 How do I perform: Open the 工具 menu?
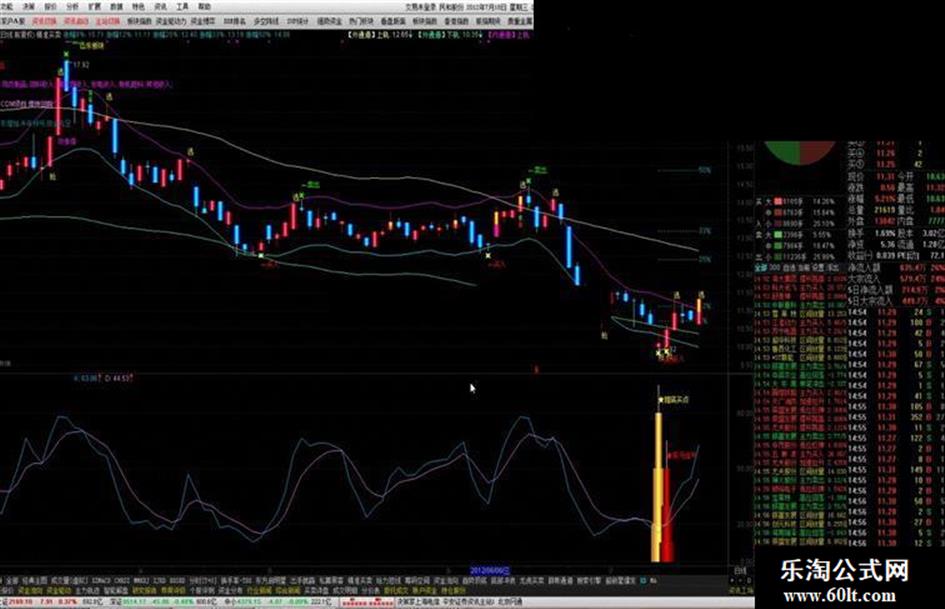(x=182, y=7)
